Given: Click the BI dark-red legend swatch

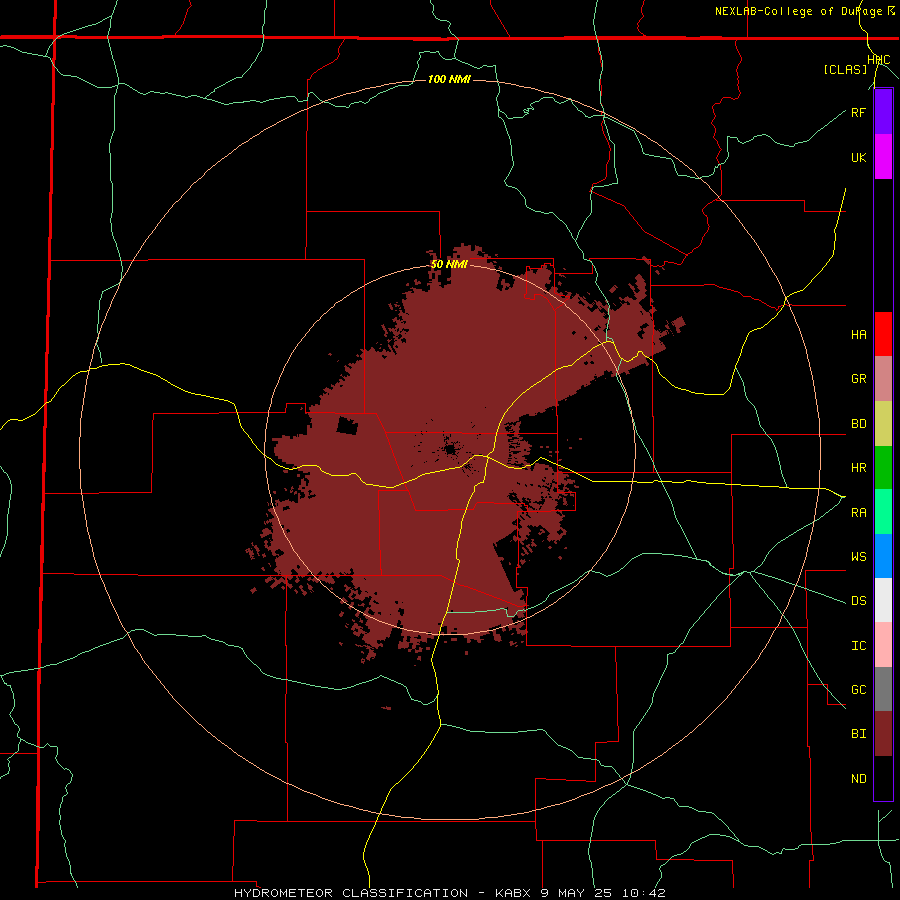Looking at the screenshot, I should coord(883,734).
